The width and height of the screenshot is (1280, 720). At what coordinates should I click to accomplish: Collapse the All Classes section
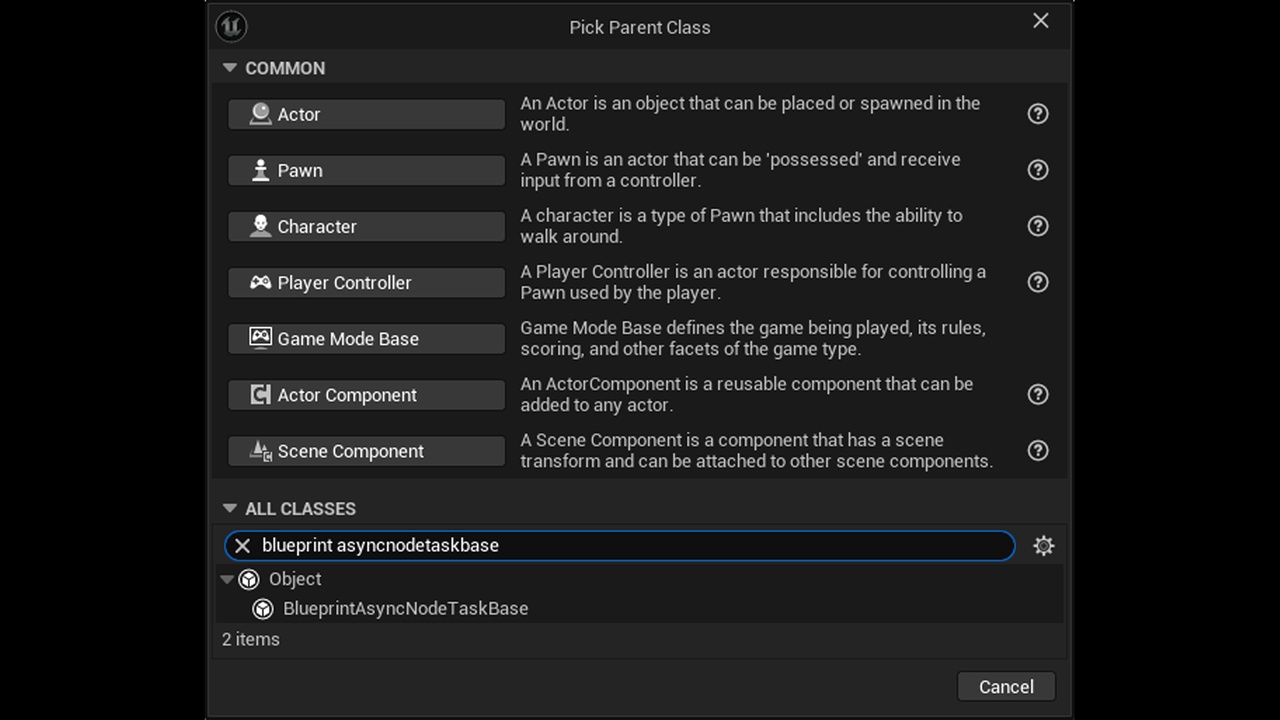(x=230, y=508)
